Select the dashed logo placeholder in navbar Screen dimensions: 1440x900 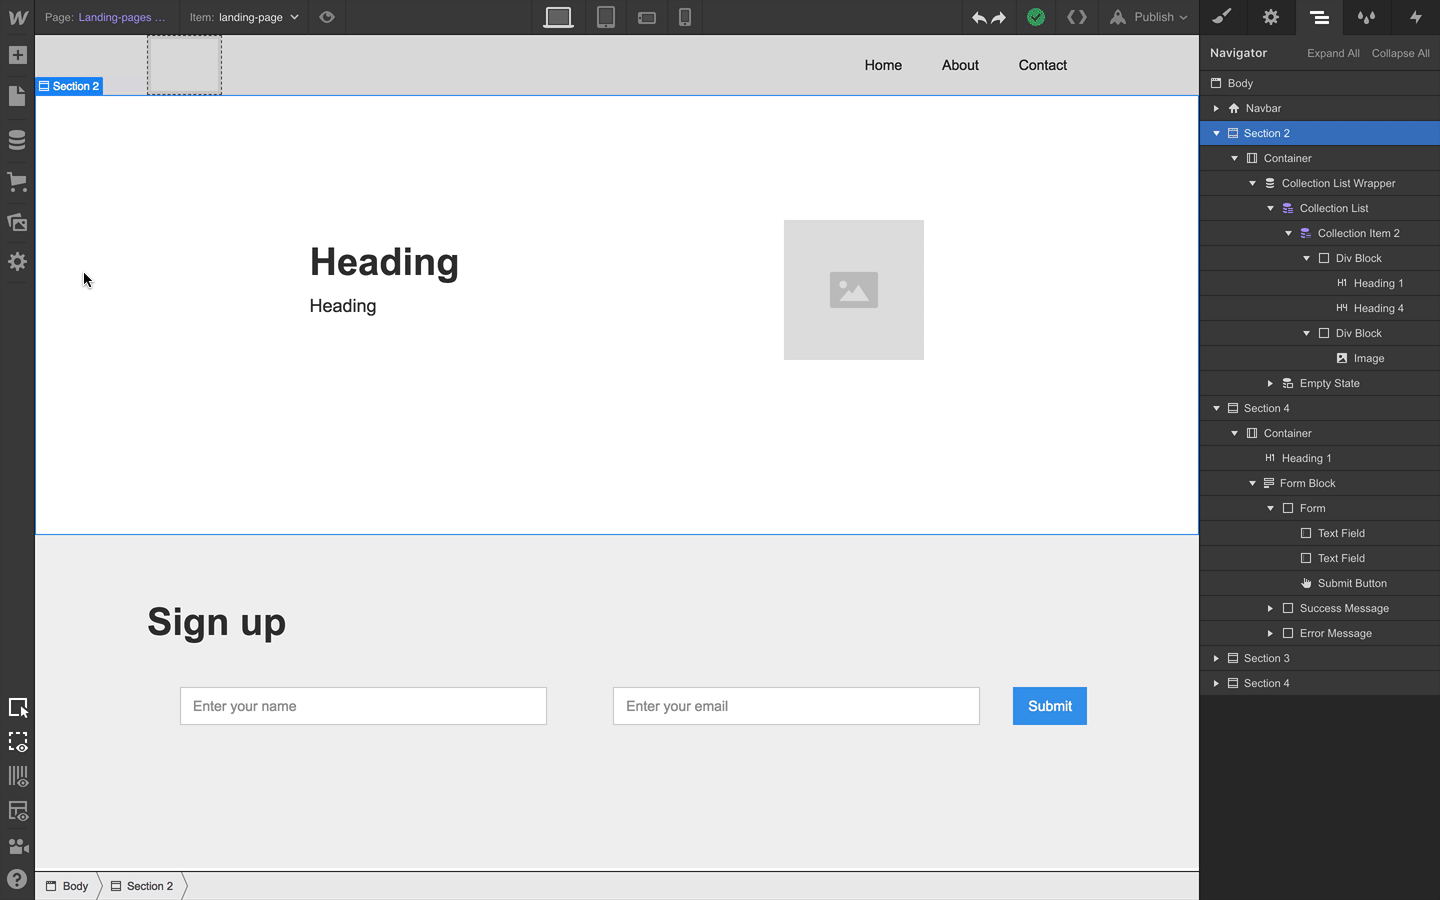(x=184, y=65)
